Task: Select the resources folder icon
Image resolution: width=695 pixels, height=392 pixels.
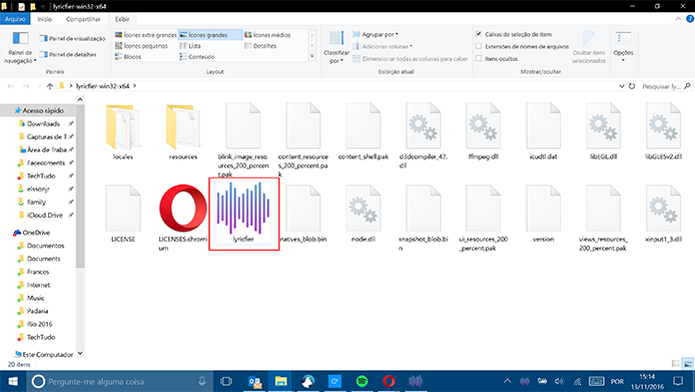Action: (183, 127)
